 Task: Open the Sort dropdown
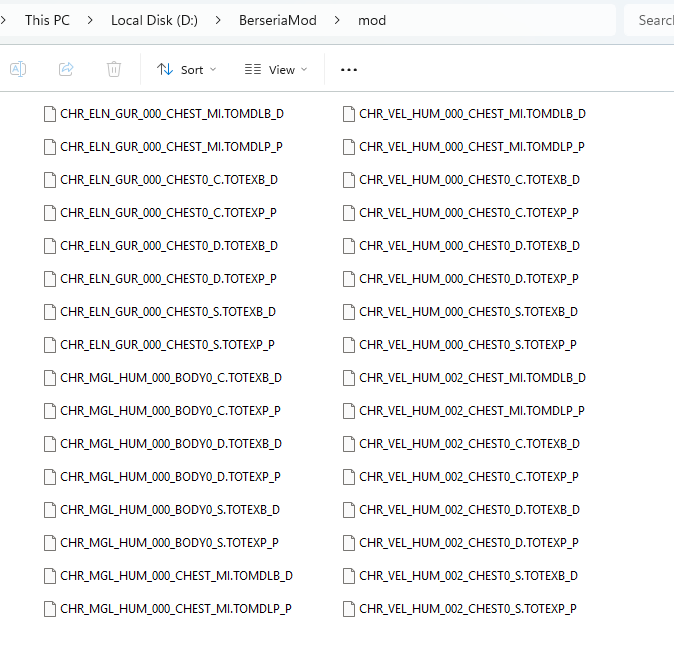coord(187,70)
